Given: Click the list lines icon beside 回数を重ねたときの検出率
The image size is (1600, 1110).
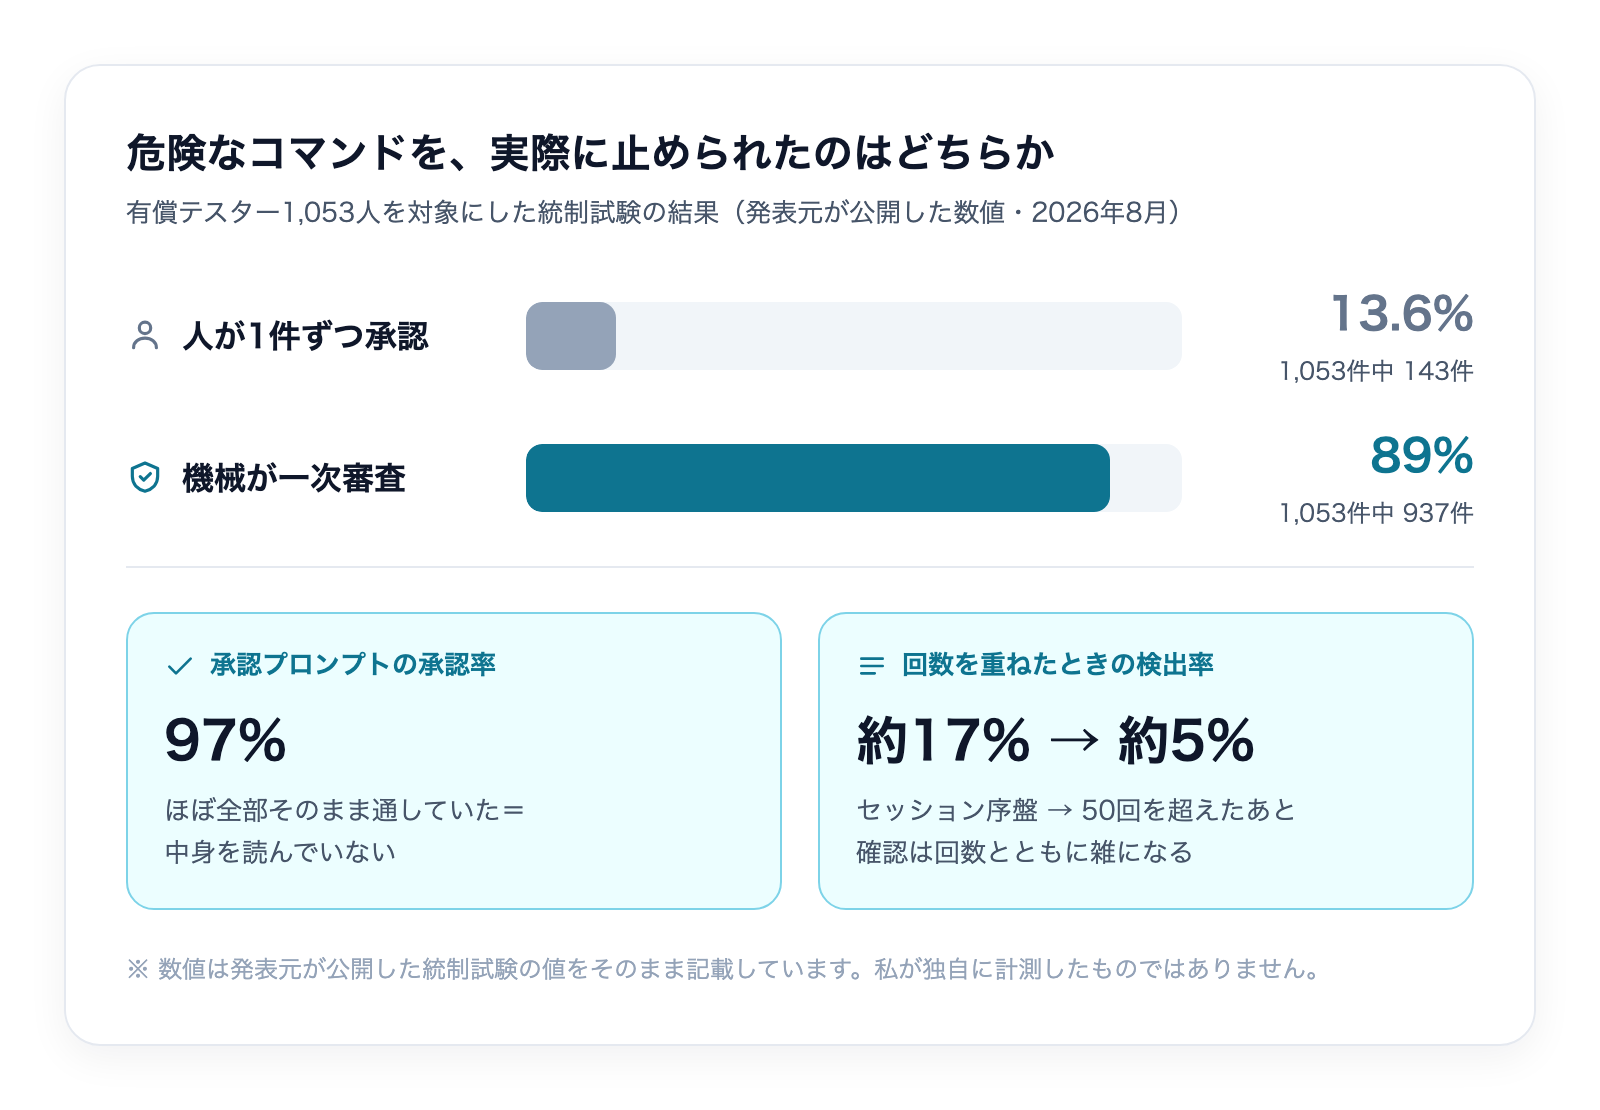Looking at the screenshot, I should click(872, 666).
